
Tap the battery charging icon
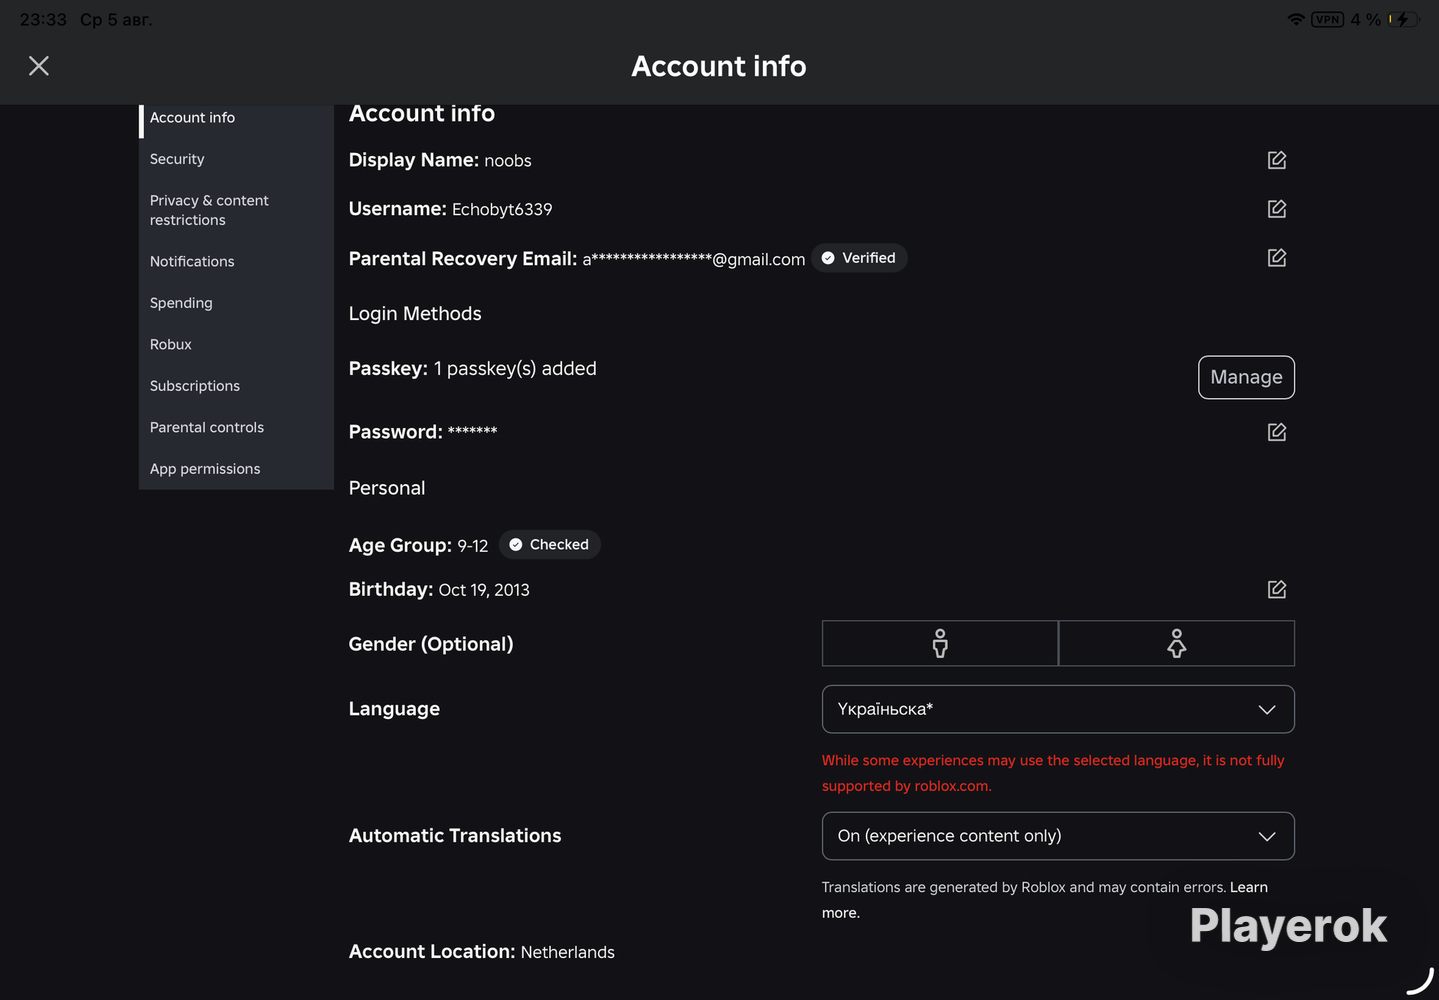[1403, 19]
